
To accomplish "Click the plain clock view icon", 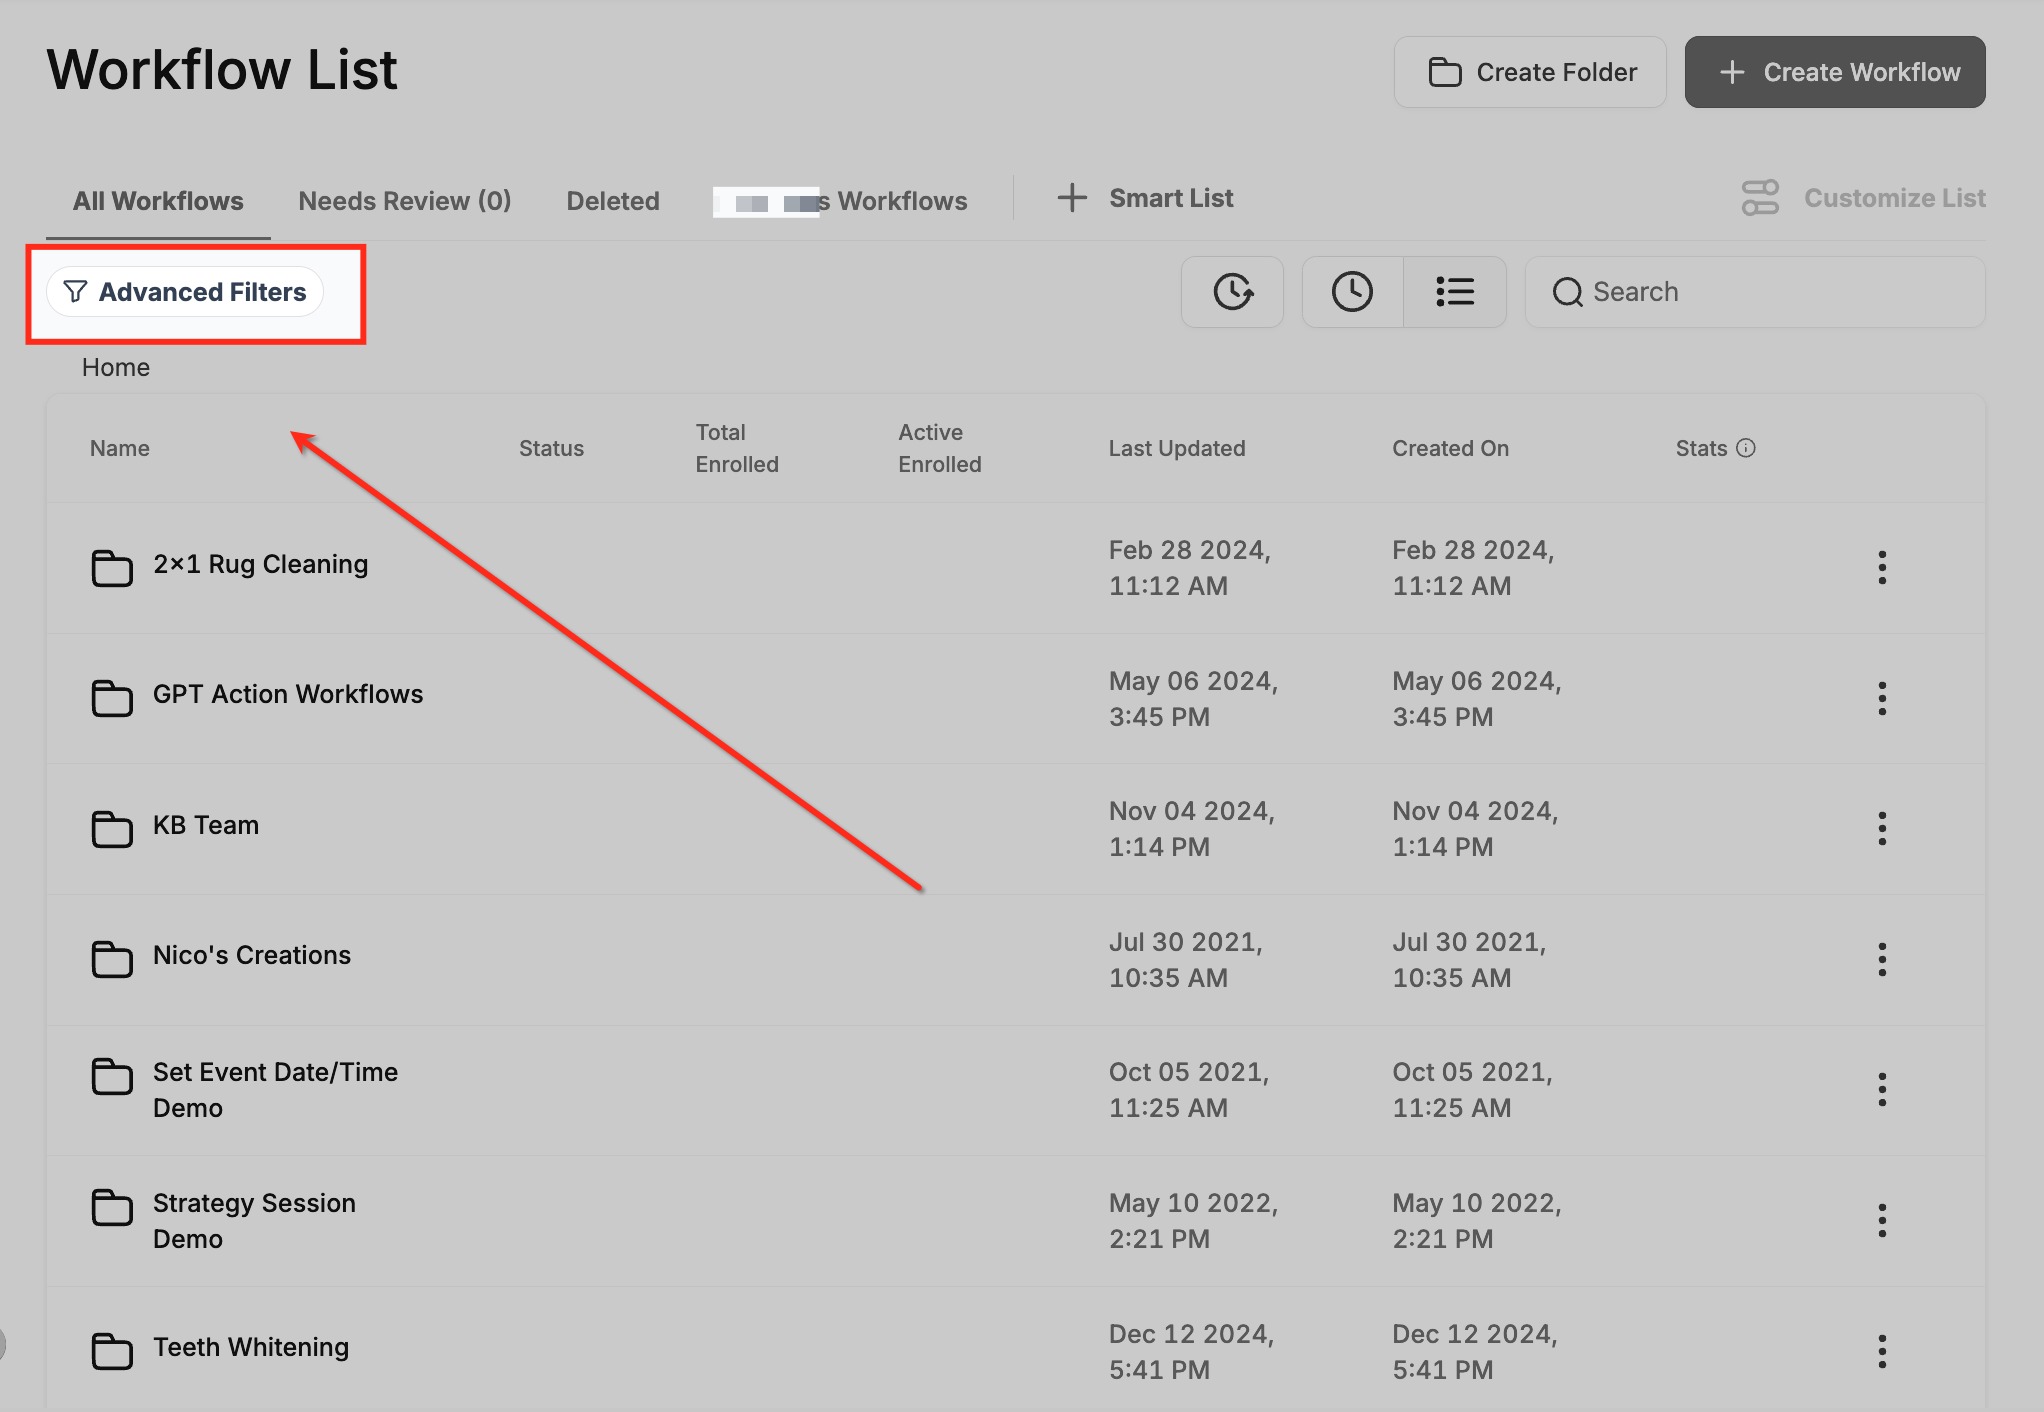I will pos(1352,292).
